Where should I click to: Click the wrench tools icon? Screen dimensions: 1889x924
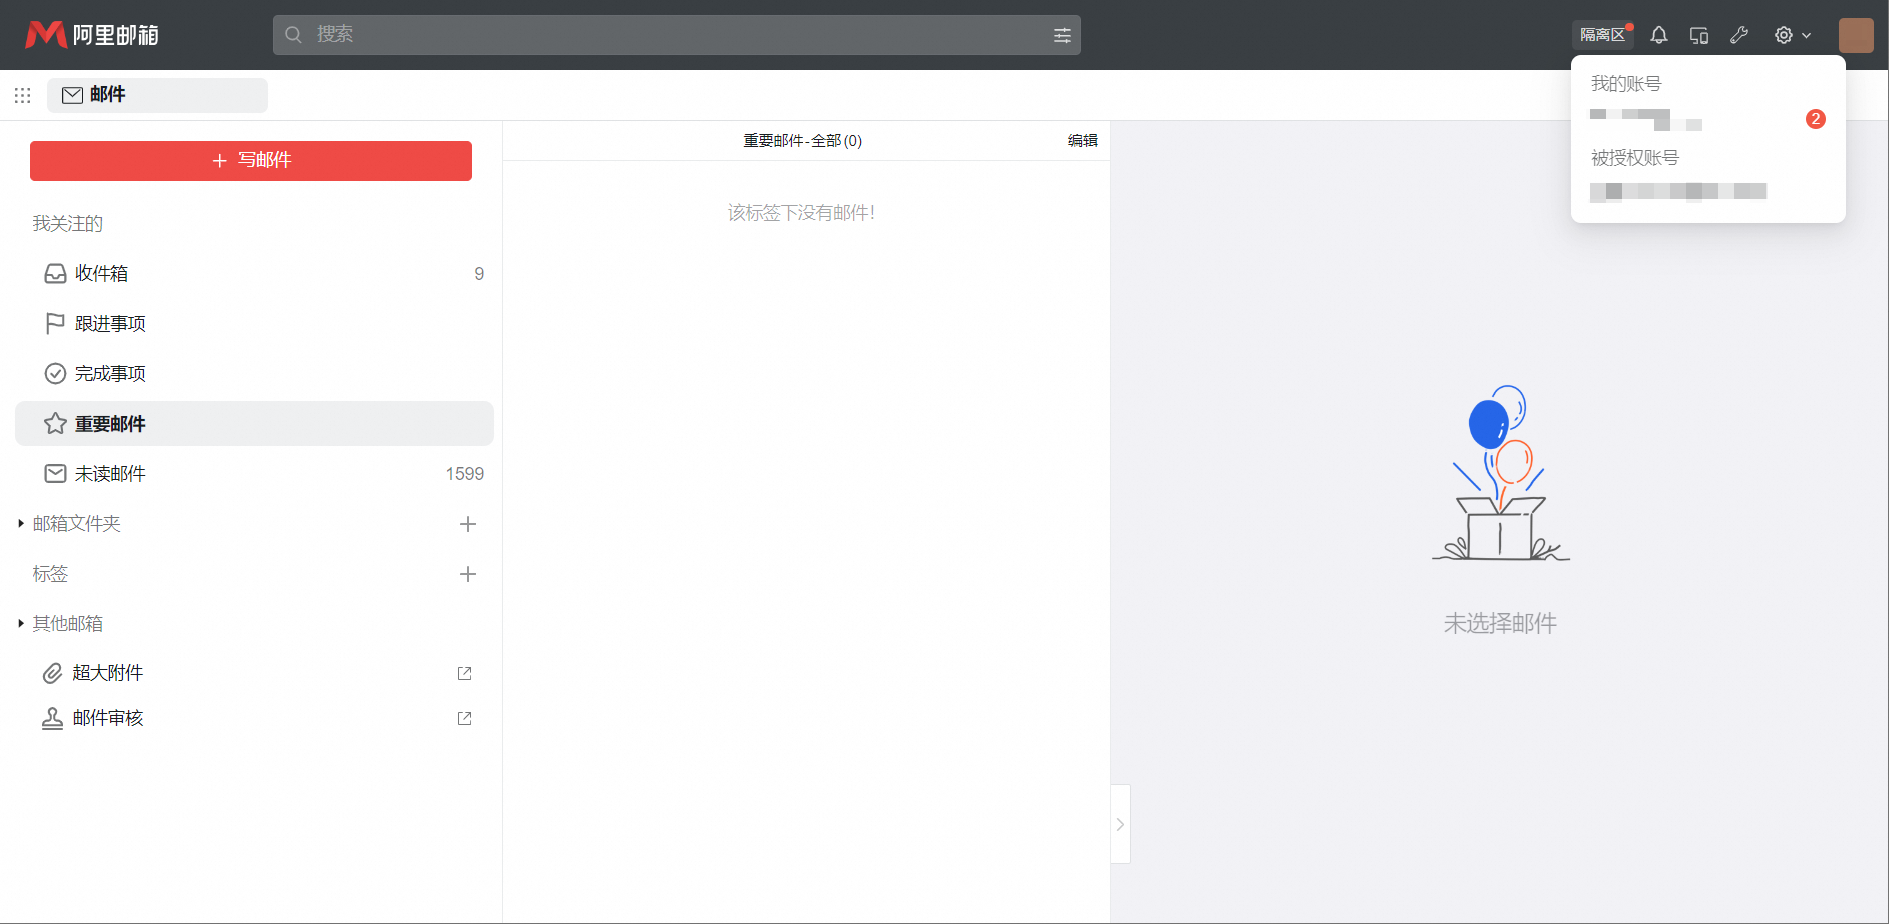coord(1739,35)
